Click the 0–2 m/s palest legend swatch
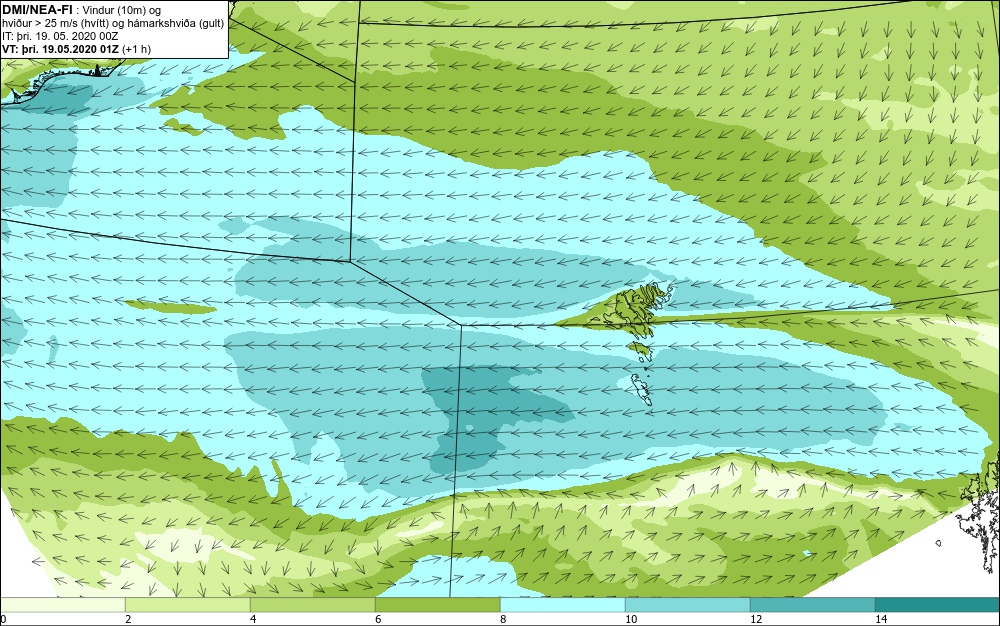1000x626 pixels. (x=62, y=605)
